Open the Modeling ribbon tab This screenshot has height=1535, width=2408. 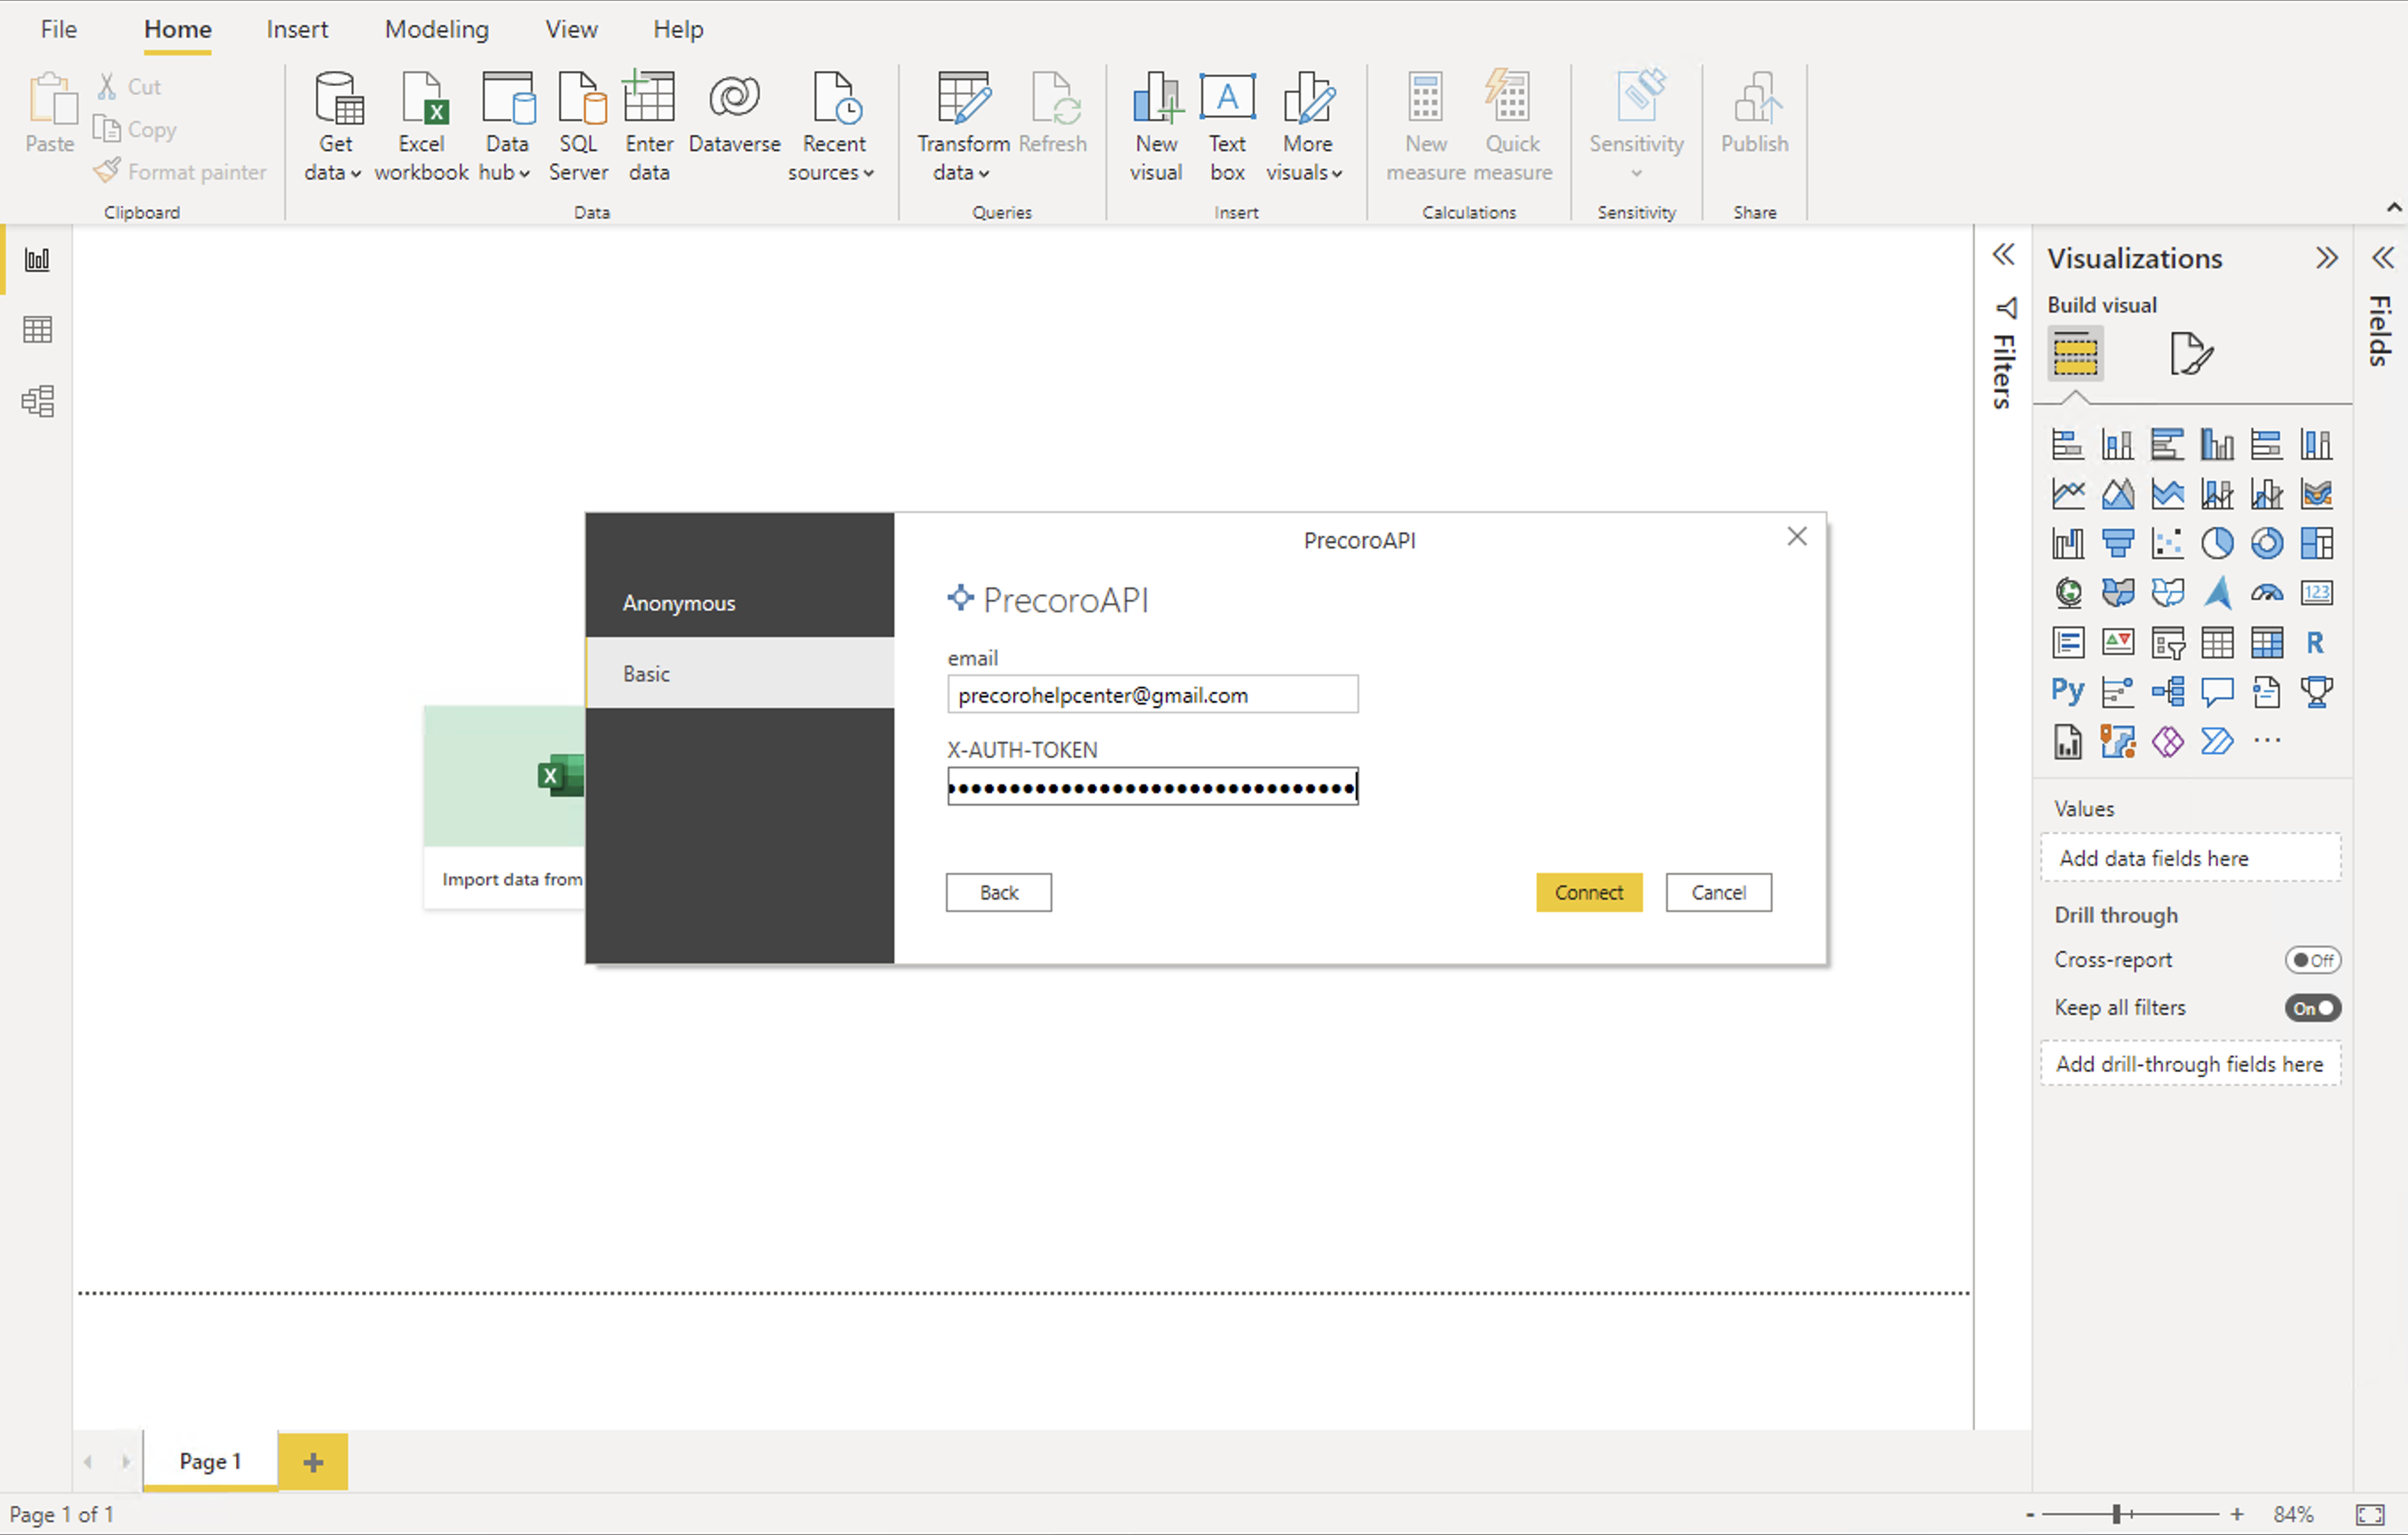click(437, 29)
